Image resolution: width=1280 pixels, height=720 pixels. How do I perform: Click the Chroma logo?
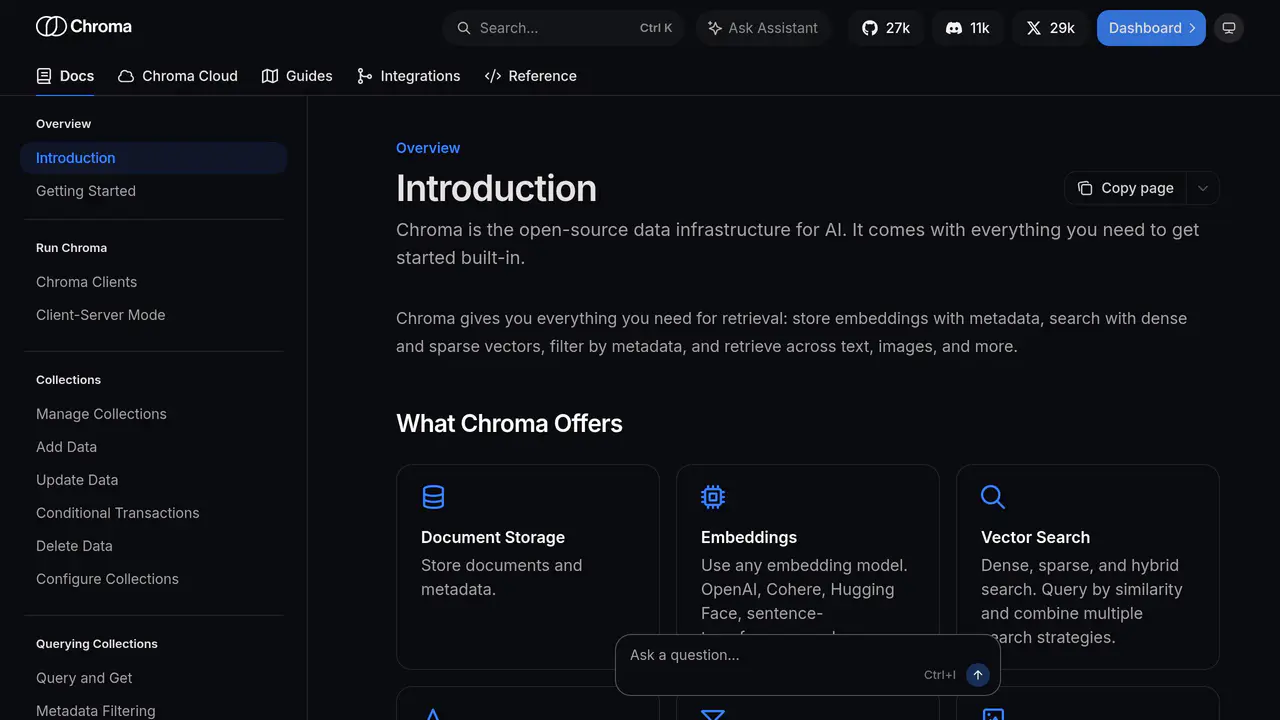click(x=84, y=27)
